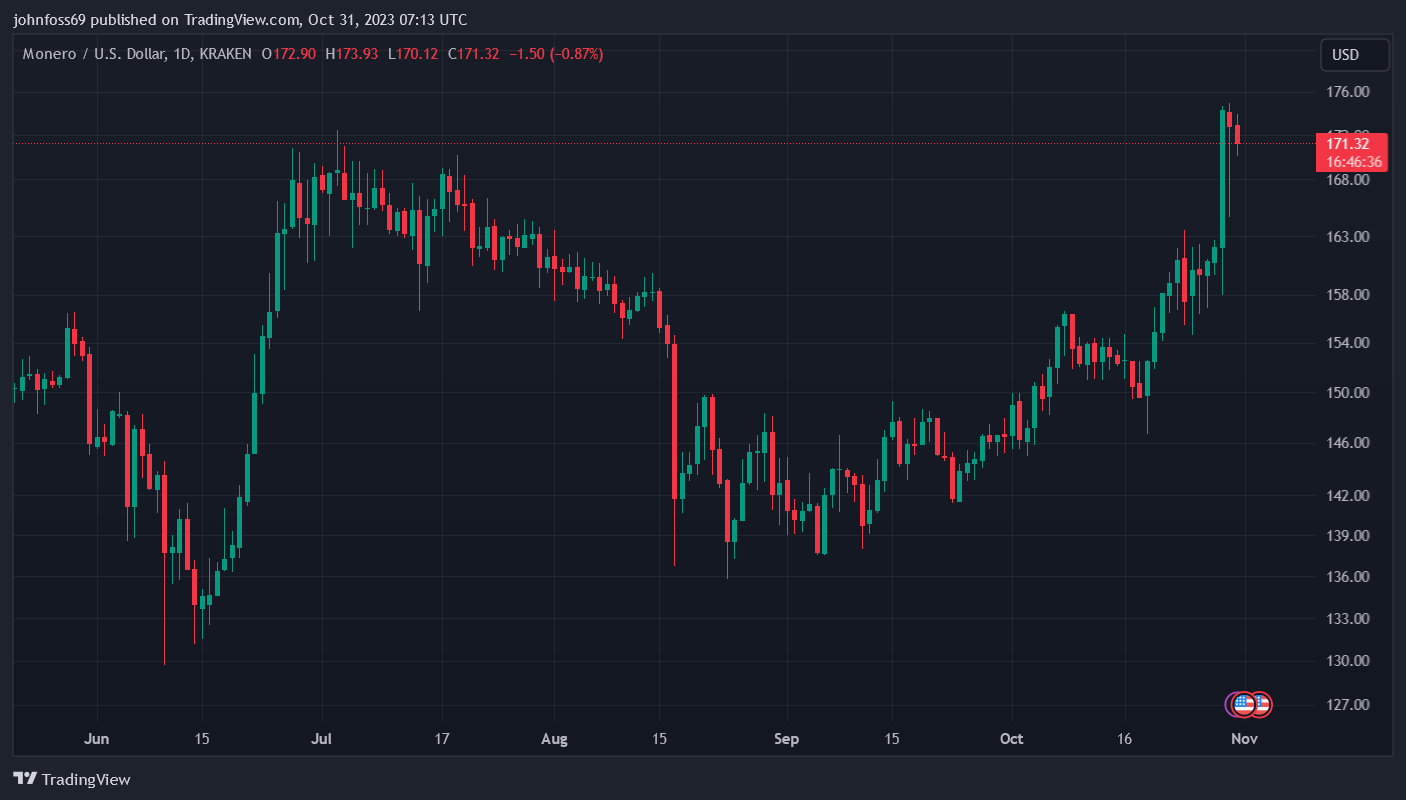The width and height of the screenshot is (1406, 800).
Task: Open the USD currency selector
Action: click(x=1355, y=55)
